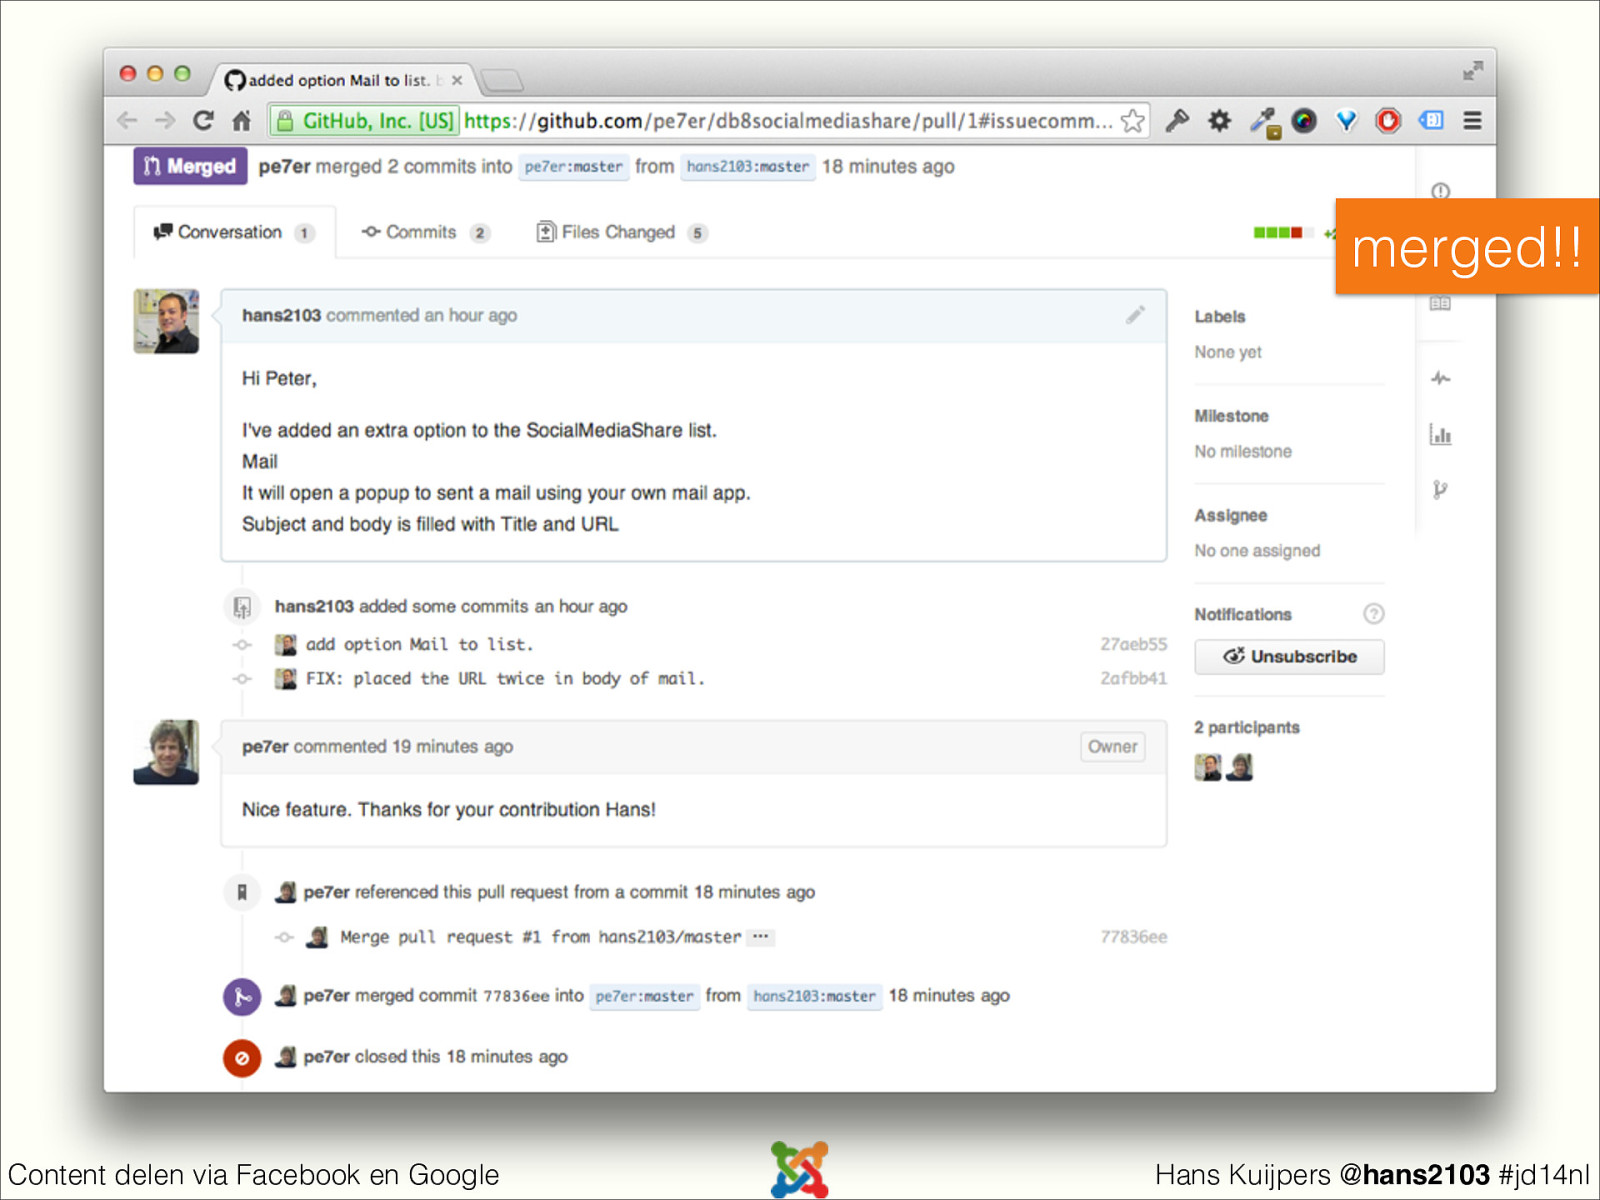
Task: Open the browser home page icon
Action: (241, 121)
